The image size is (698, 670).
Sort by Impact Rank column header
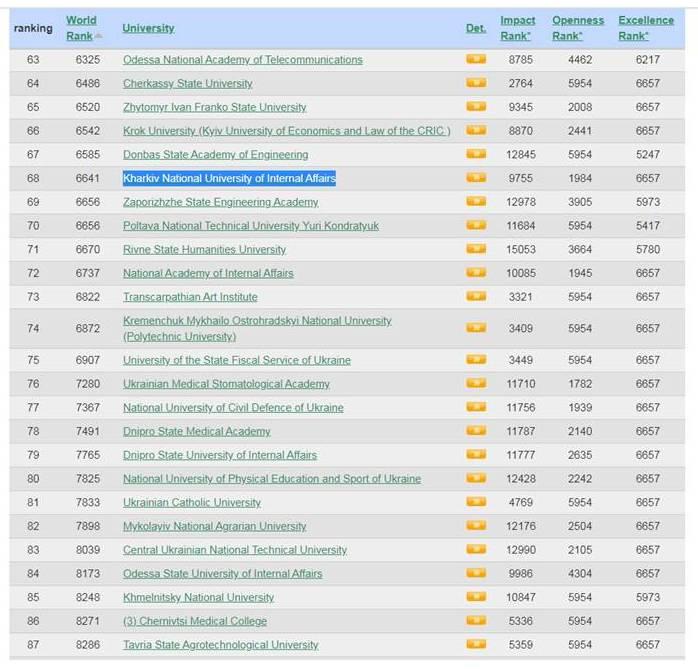pos(518,28)
